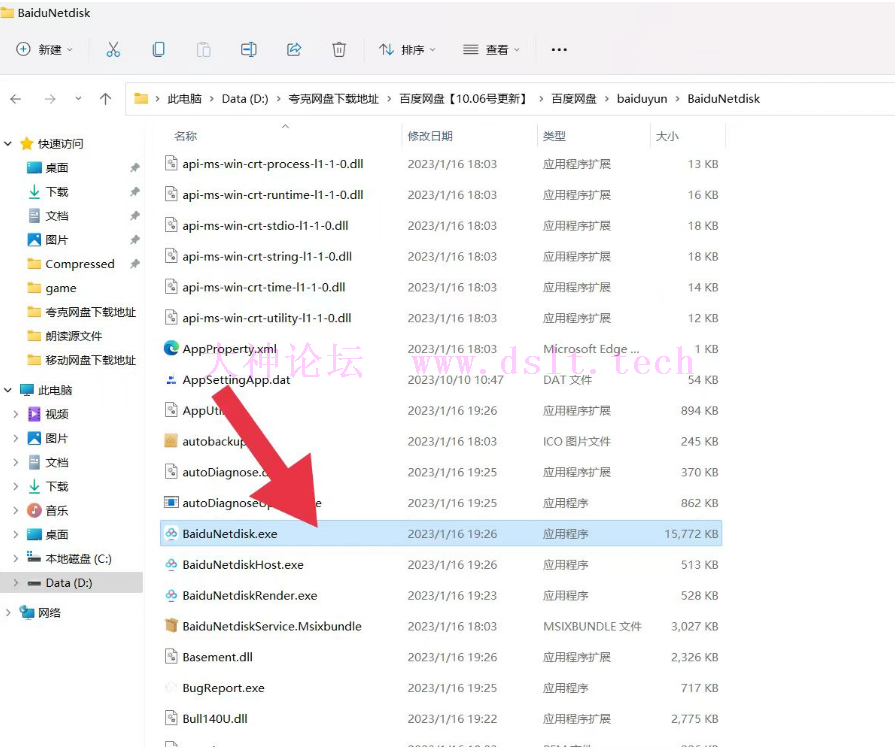Click the BaiduNetdiskHost.exe icon

point(171,564)
